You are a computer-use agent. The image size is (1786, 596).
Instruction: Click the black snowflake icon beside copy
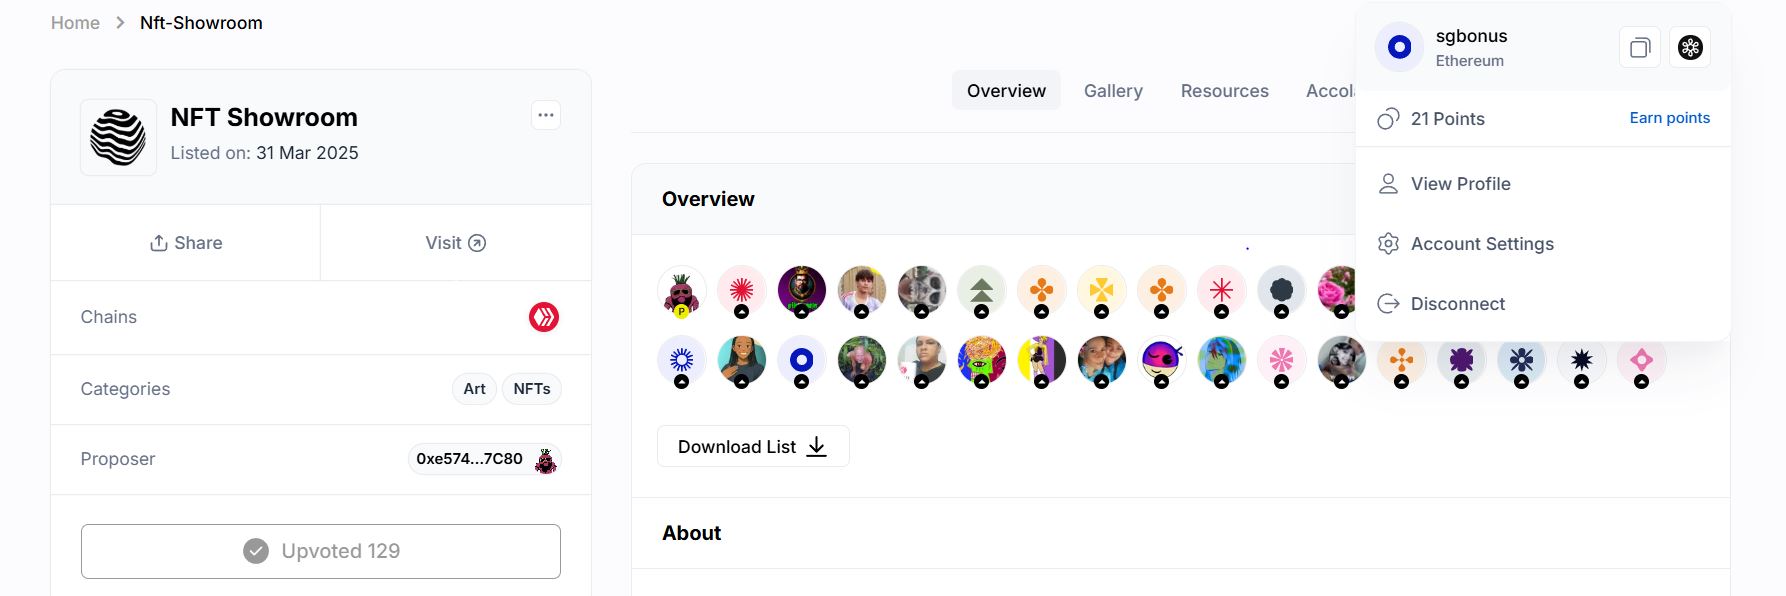coord(1690,47)
